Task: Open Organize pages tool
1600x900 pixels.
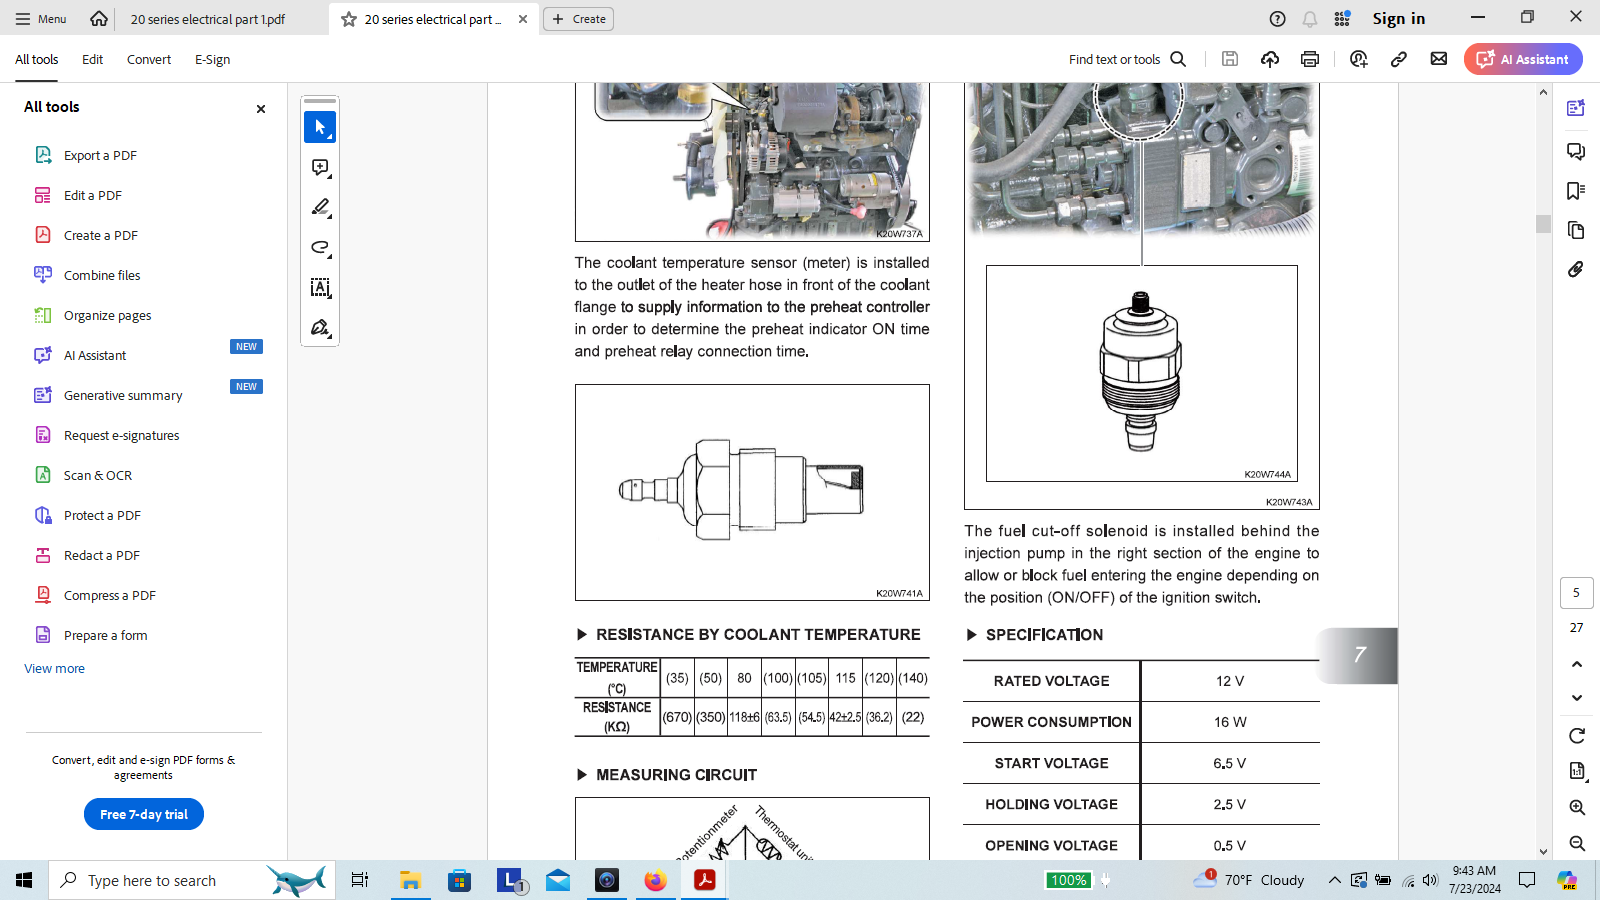Action: pos(108,315)
